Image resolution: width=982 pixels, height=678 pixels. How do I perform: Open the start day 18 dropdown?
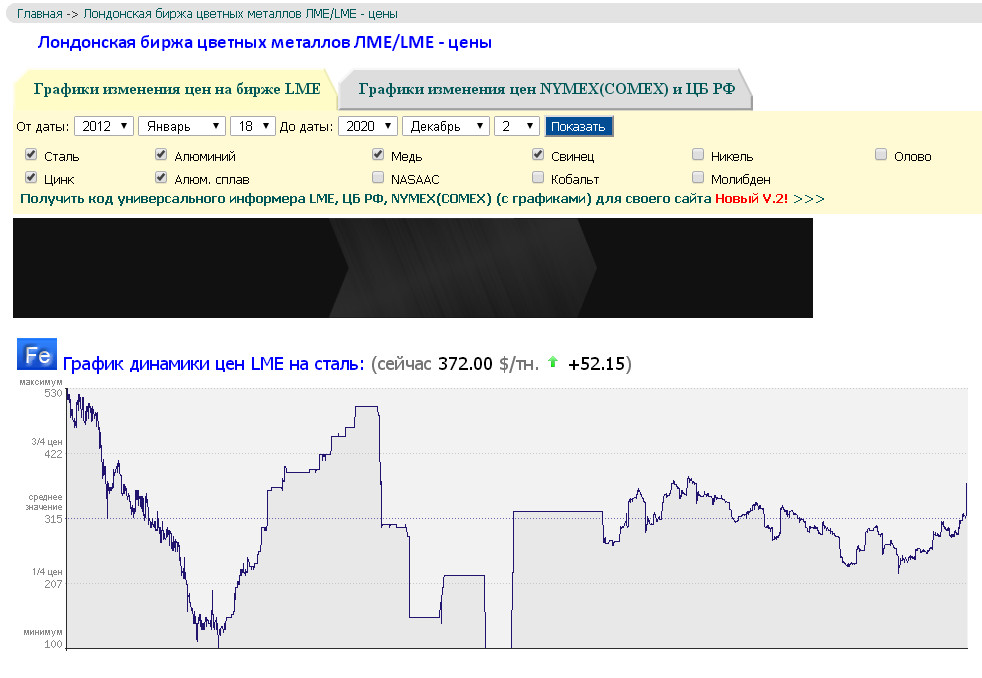click(x=252, y=126)
